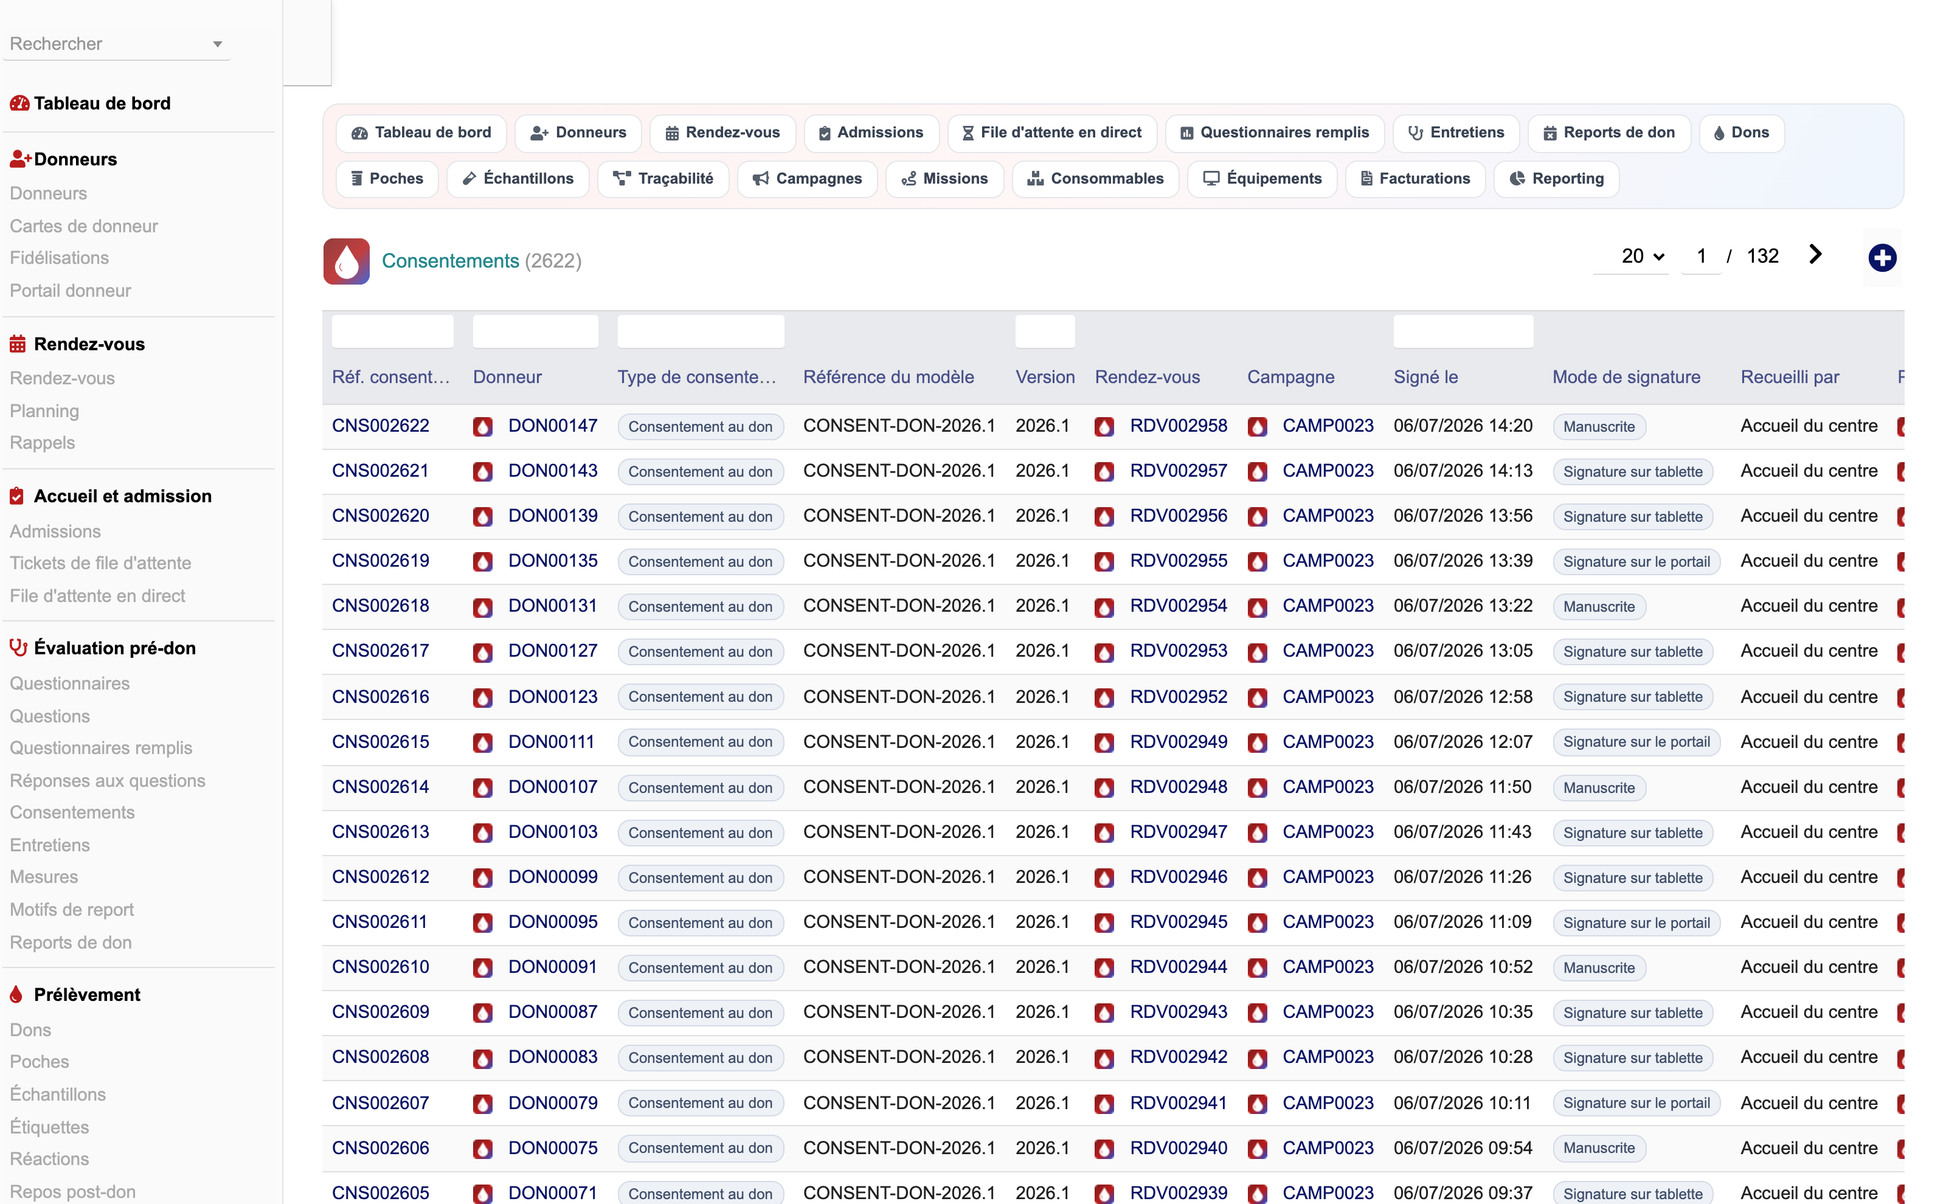
Task: Click Accueil et admission clipboard icon
Action: pos(17,496)
